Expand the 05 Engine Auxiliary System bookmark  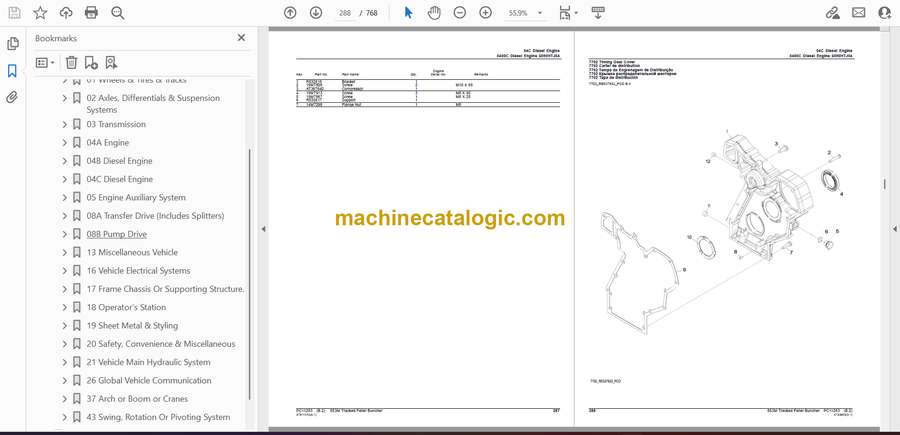pos(64,197)
